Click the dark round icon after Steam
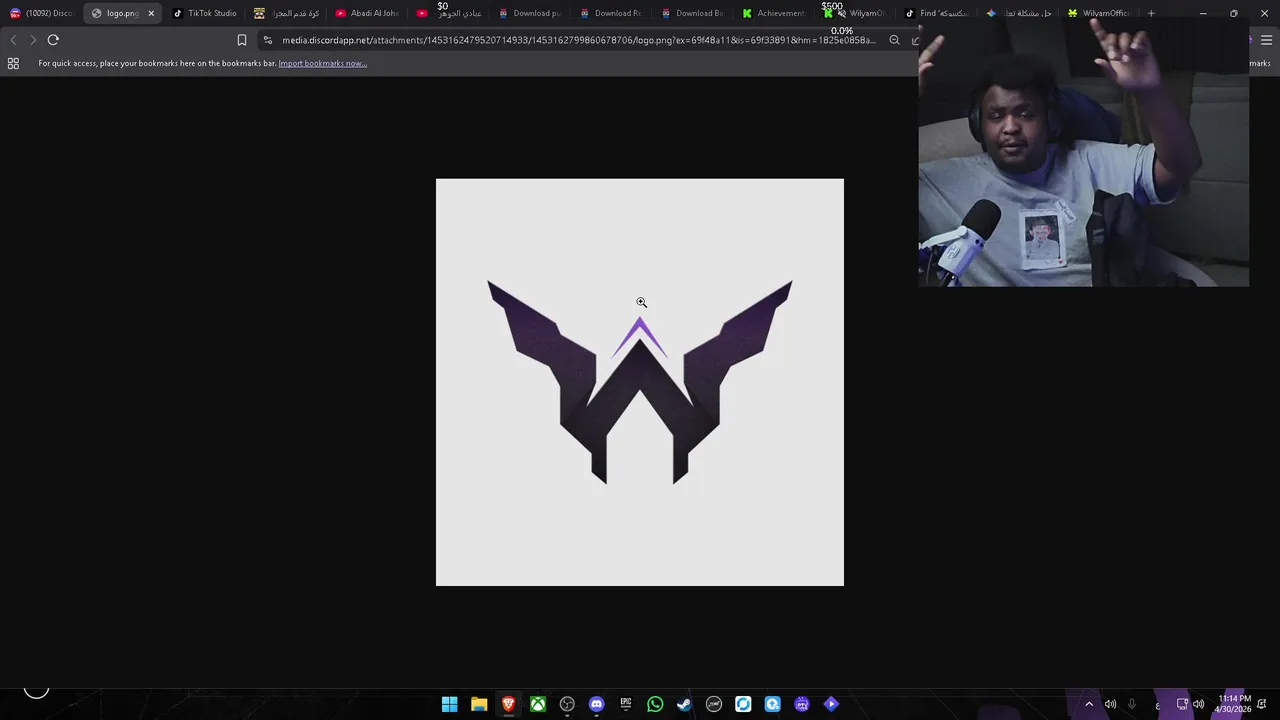Screen dimensions: 1280x720 pos(714,704)
